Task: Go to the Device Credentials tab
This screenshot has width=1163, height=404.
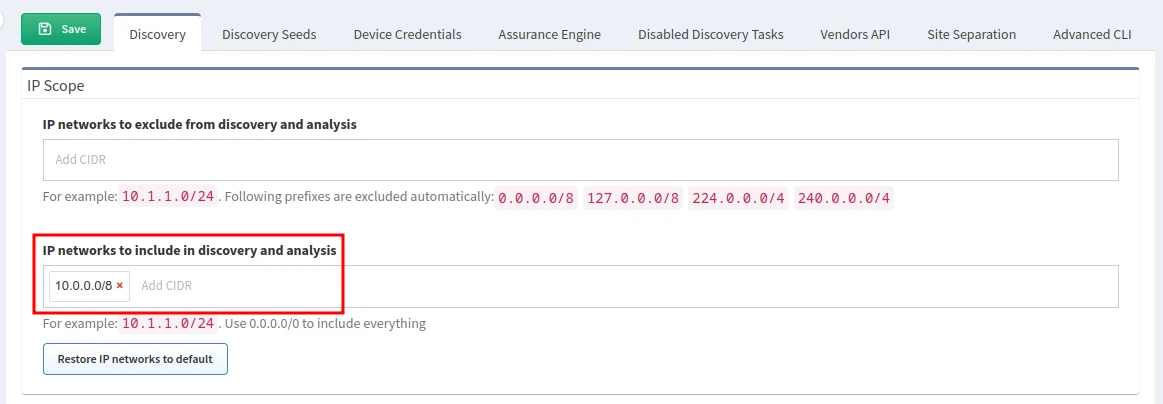Action: click(x=407, y=34)
